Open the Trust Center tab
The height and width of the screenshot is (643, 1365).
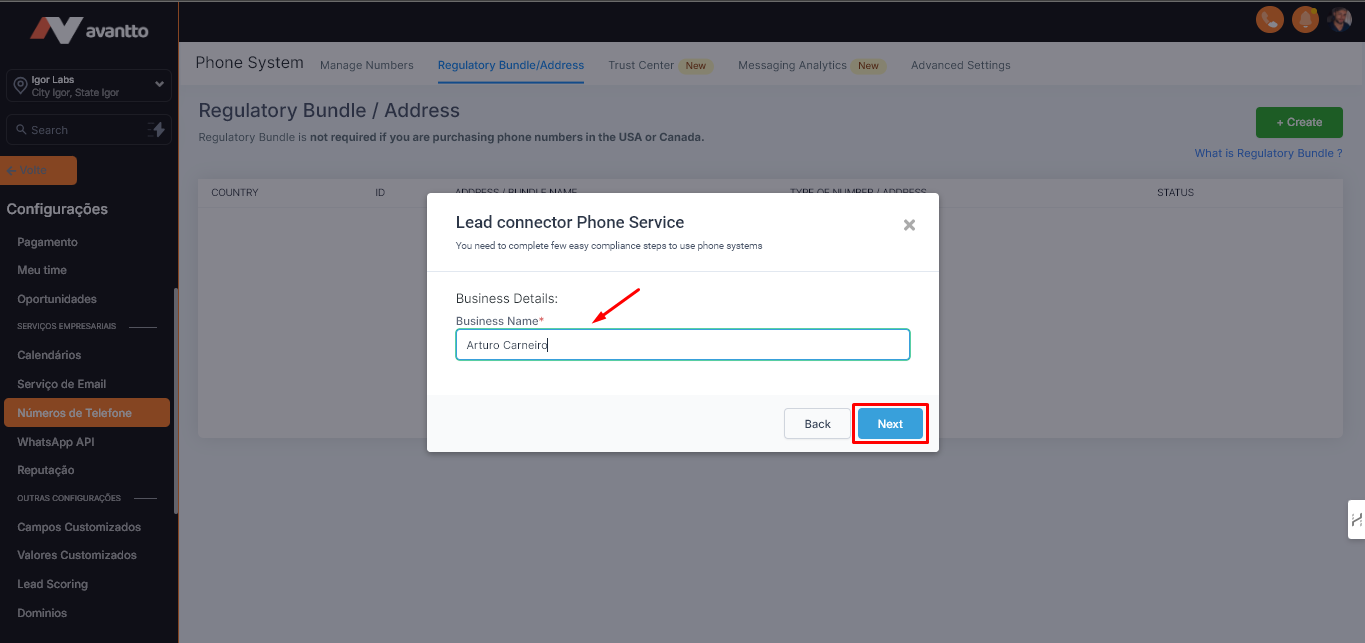[641, 65]
